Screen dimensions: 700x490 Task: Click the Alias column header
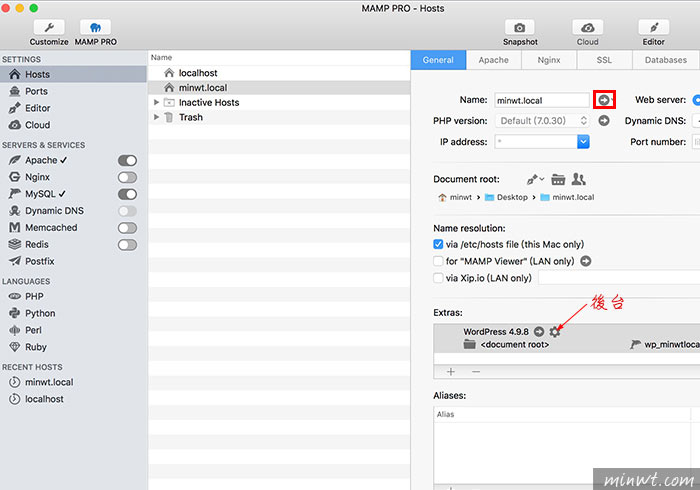pos(445,414)
